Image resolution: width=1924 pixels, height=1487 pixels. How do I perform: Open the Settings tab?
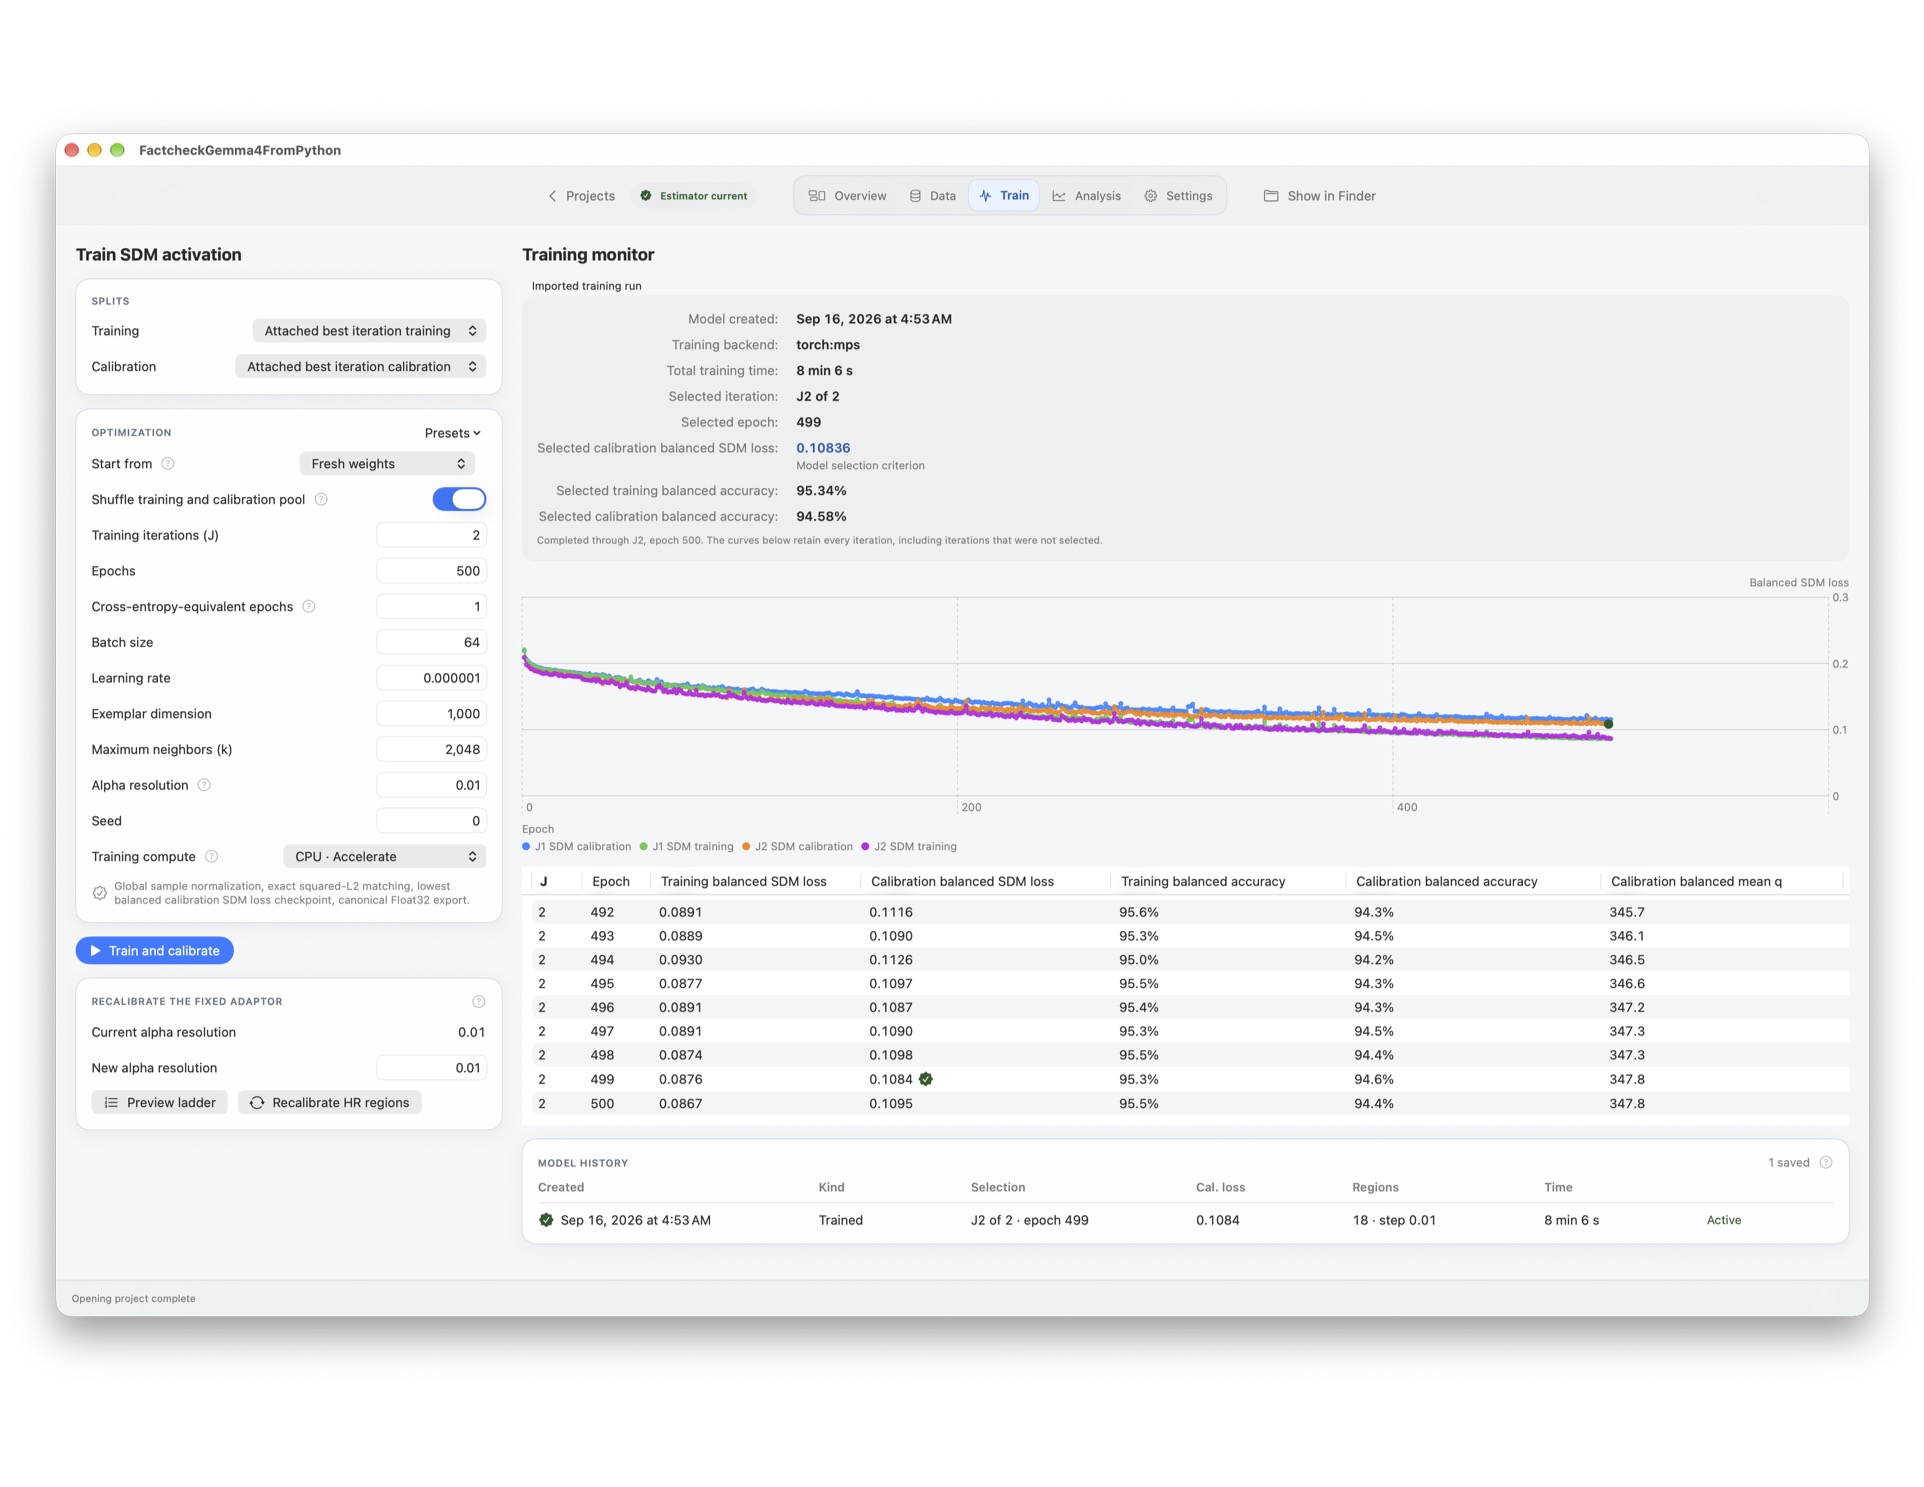tap(1178, 196)
